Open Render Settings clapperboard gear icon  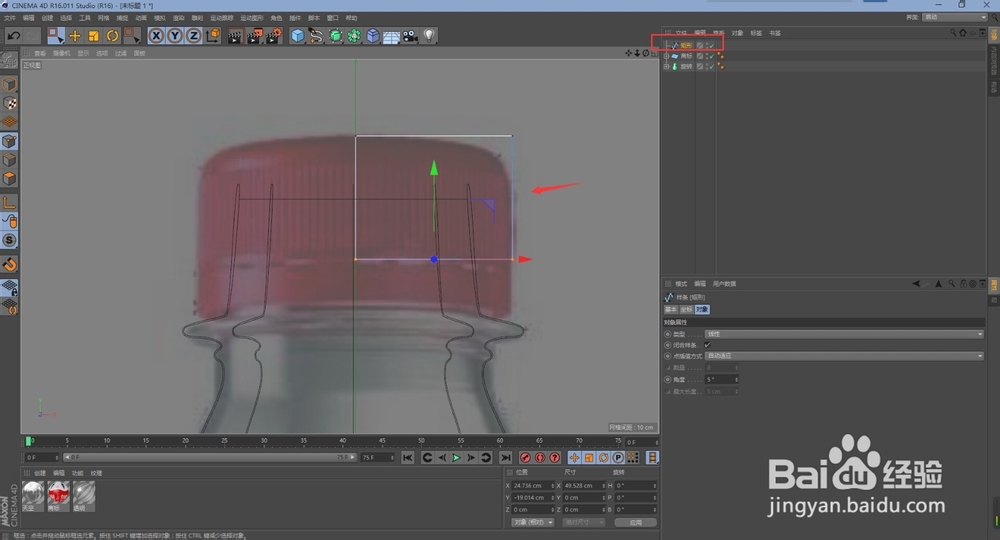[x=274, y=36]
